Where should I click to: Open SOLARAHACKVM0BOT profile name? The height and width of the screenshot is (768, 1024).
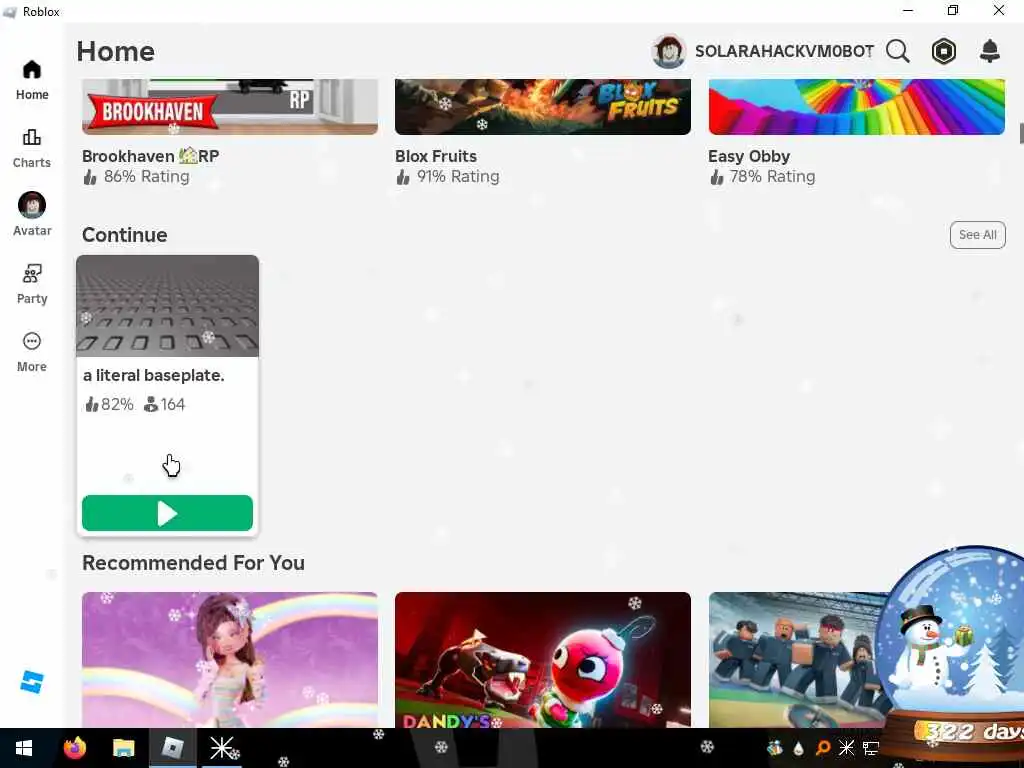click(x=784, y=51)
